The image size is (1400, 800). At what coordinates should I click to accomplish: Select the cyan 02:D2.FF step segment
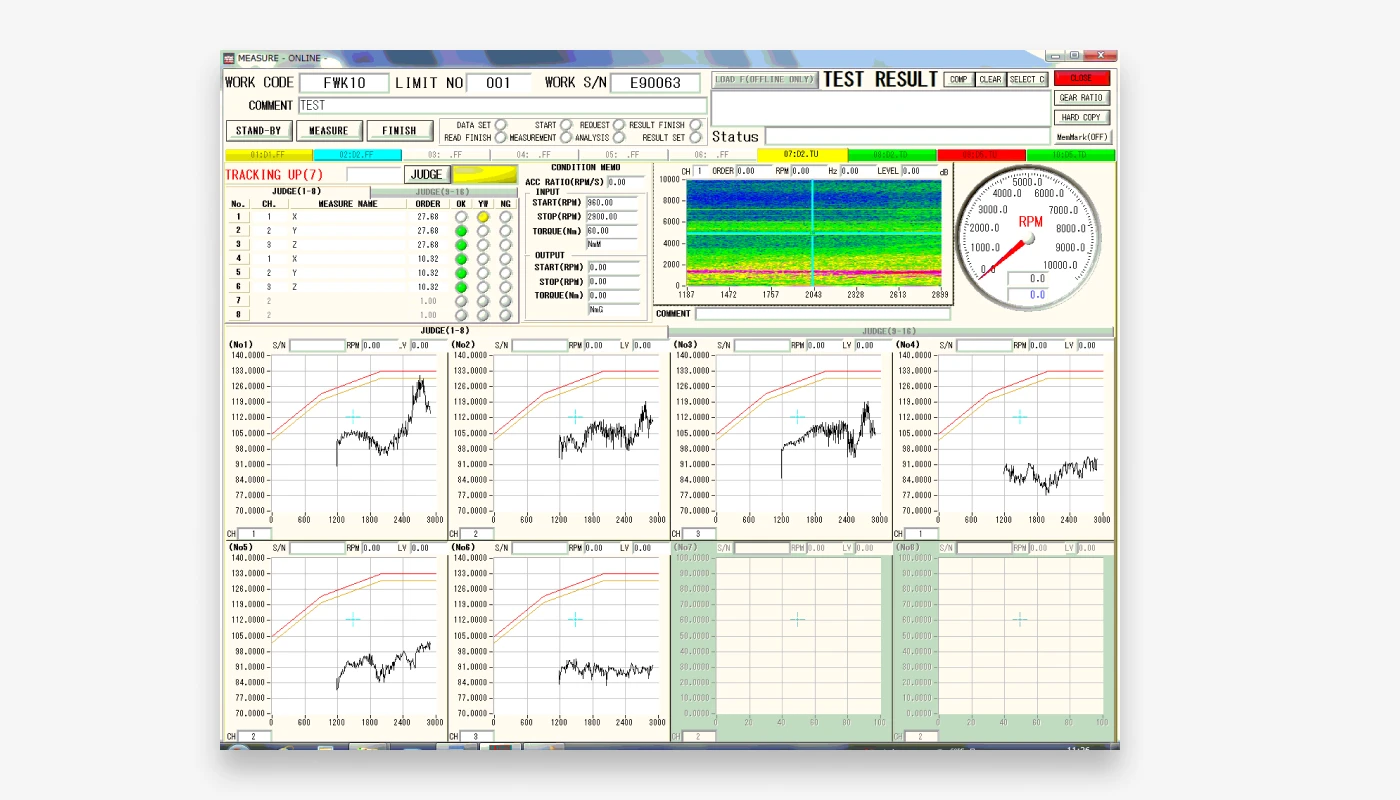(x=357, y=155)
